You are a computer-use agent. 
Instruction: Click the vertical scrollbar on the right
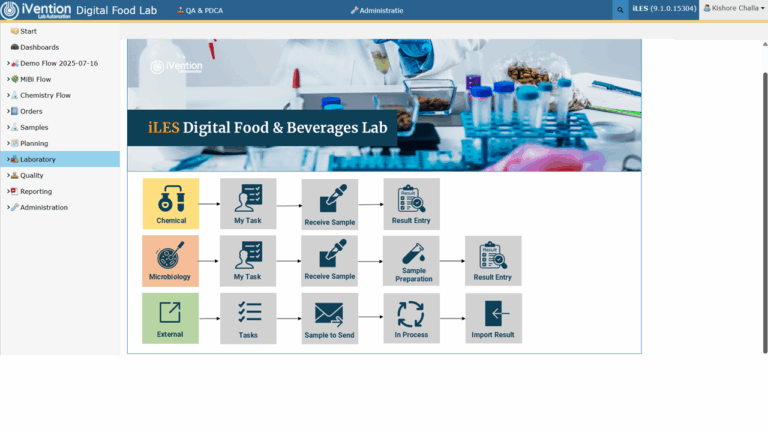click(765, 213)
